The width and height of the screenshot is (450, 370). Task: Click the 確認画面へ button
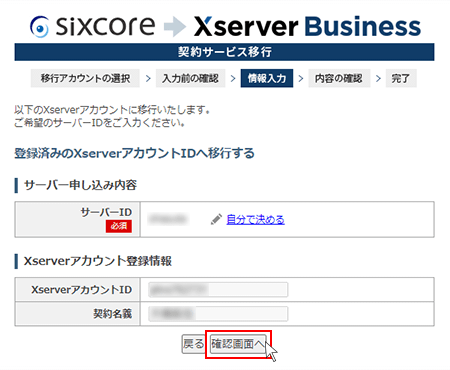238,344
